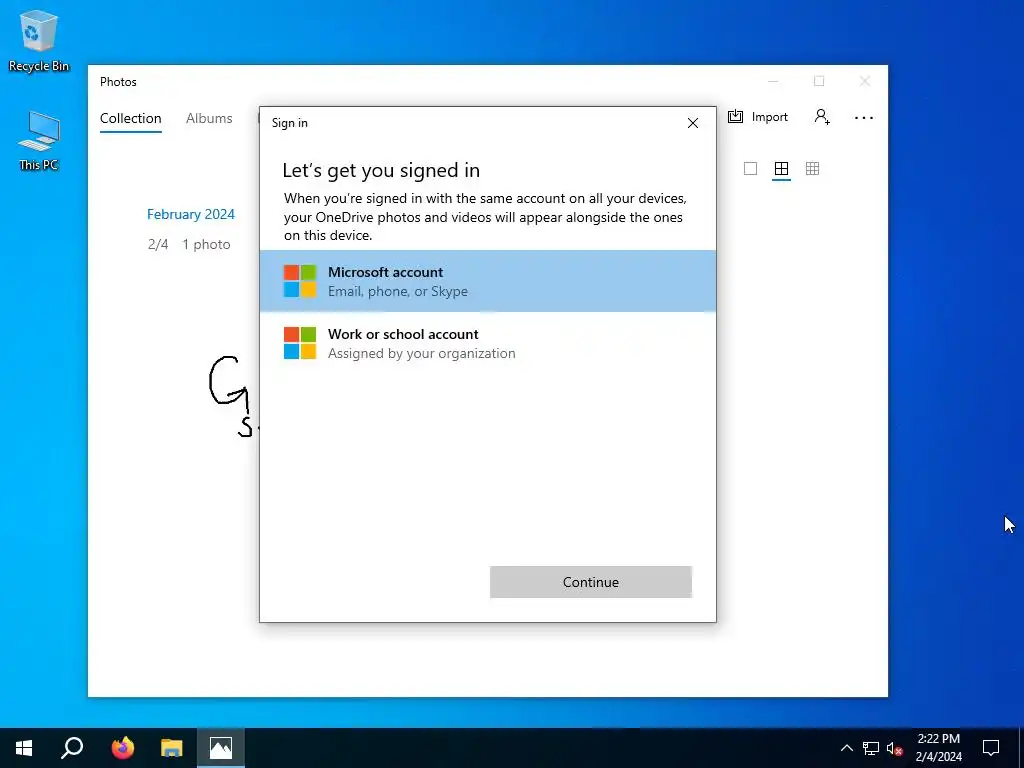
Task: Click the 'Sign in' dialog title text
Action: [x=289, y=123]
